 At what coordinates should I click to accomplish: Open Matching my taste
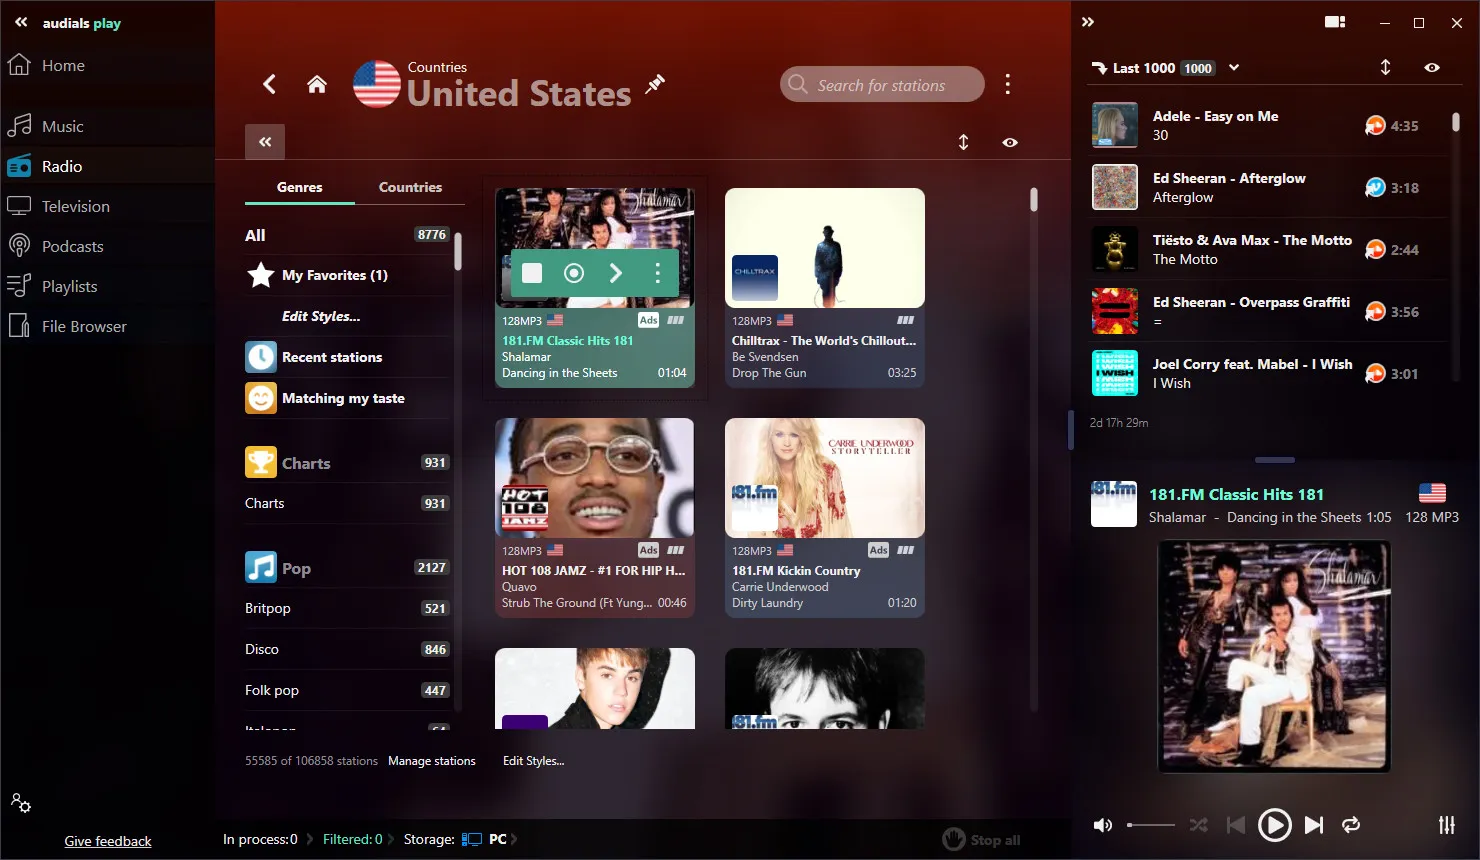point(347,398)
